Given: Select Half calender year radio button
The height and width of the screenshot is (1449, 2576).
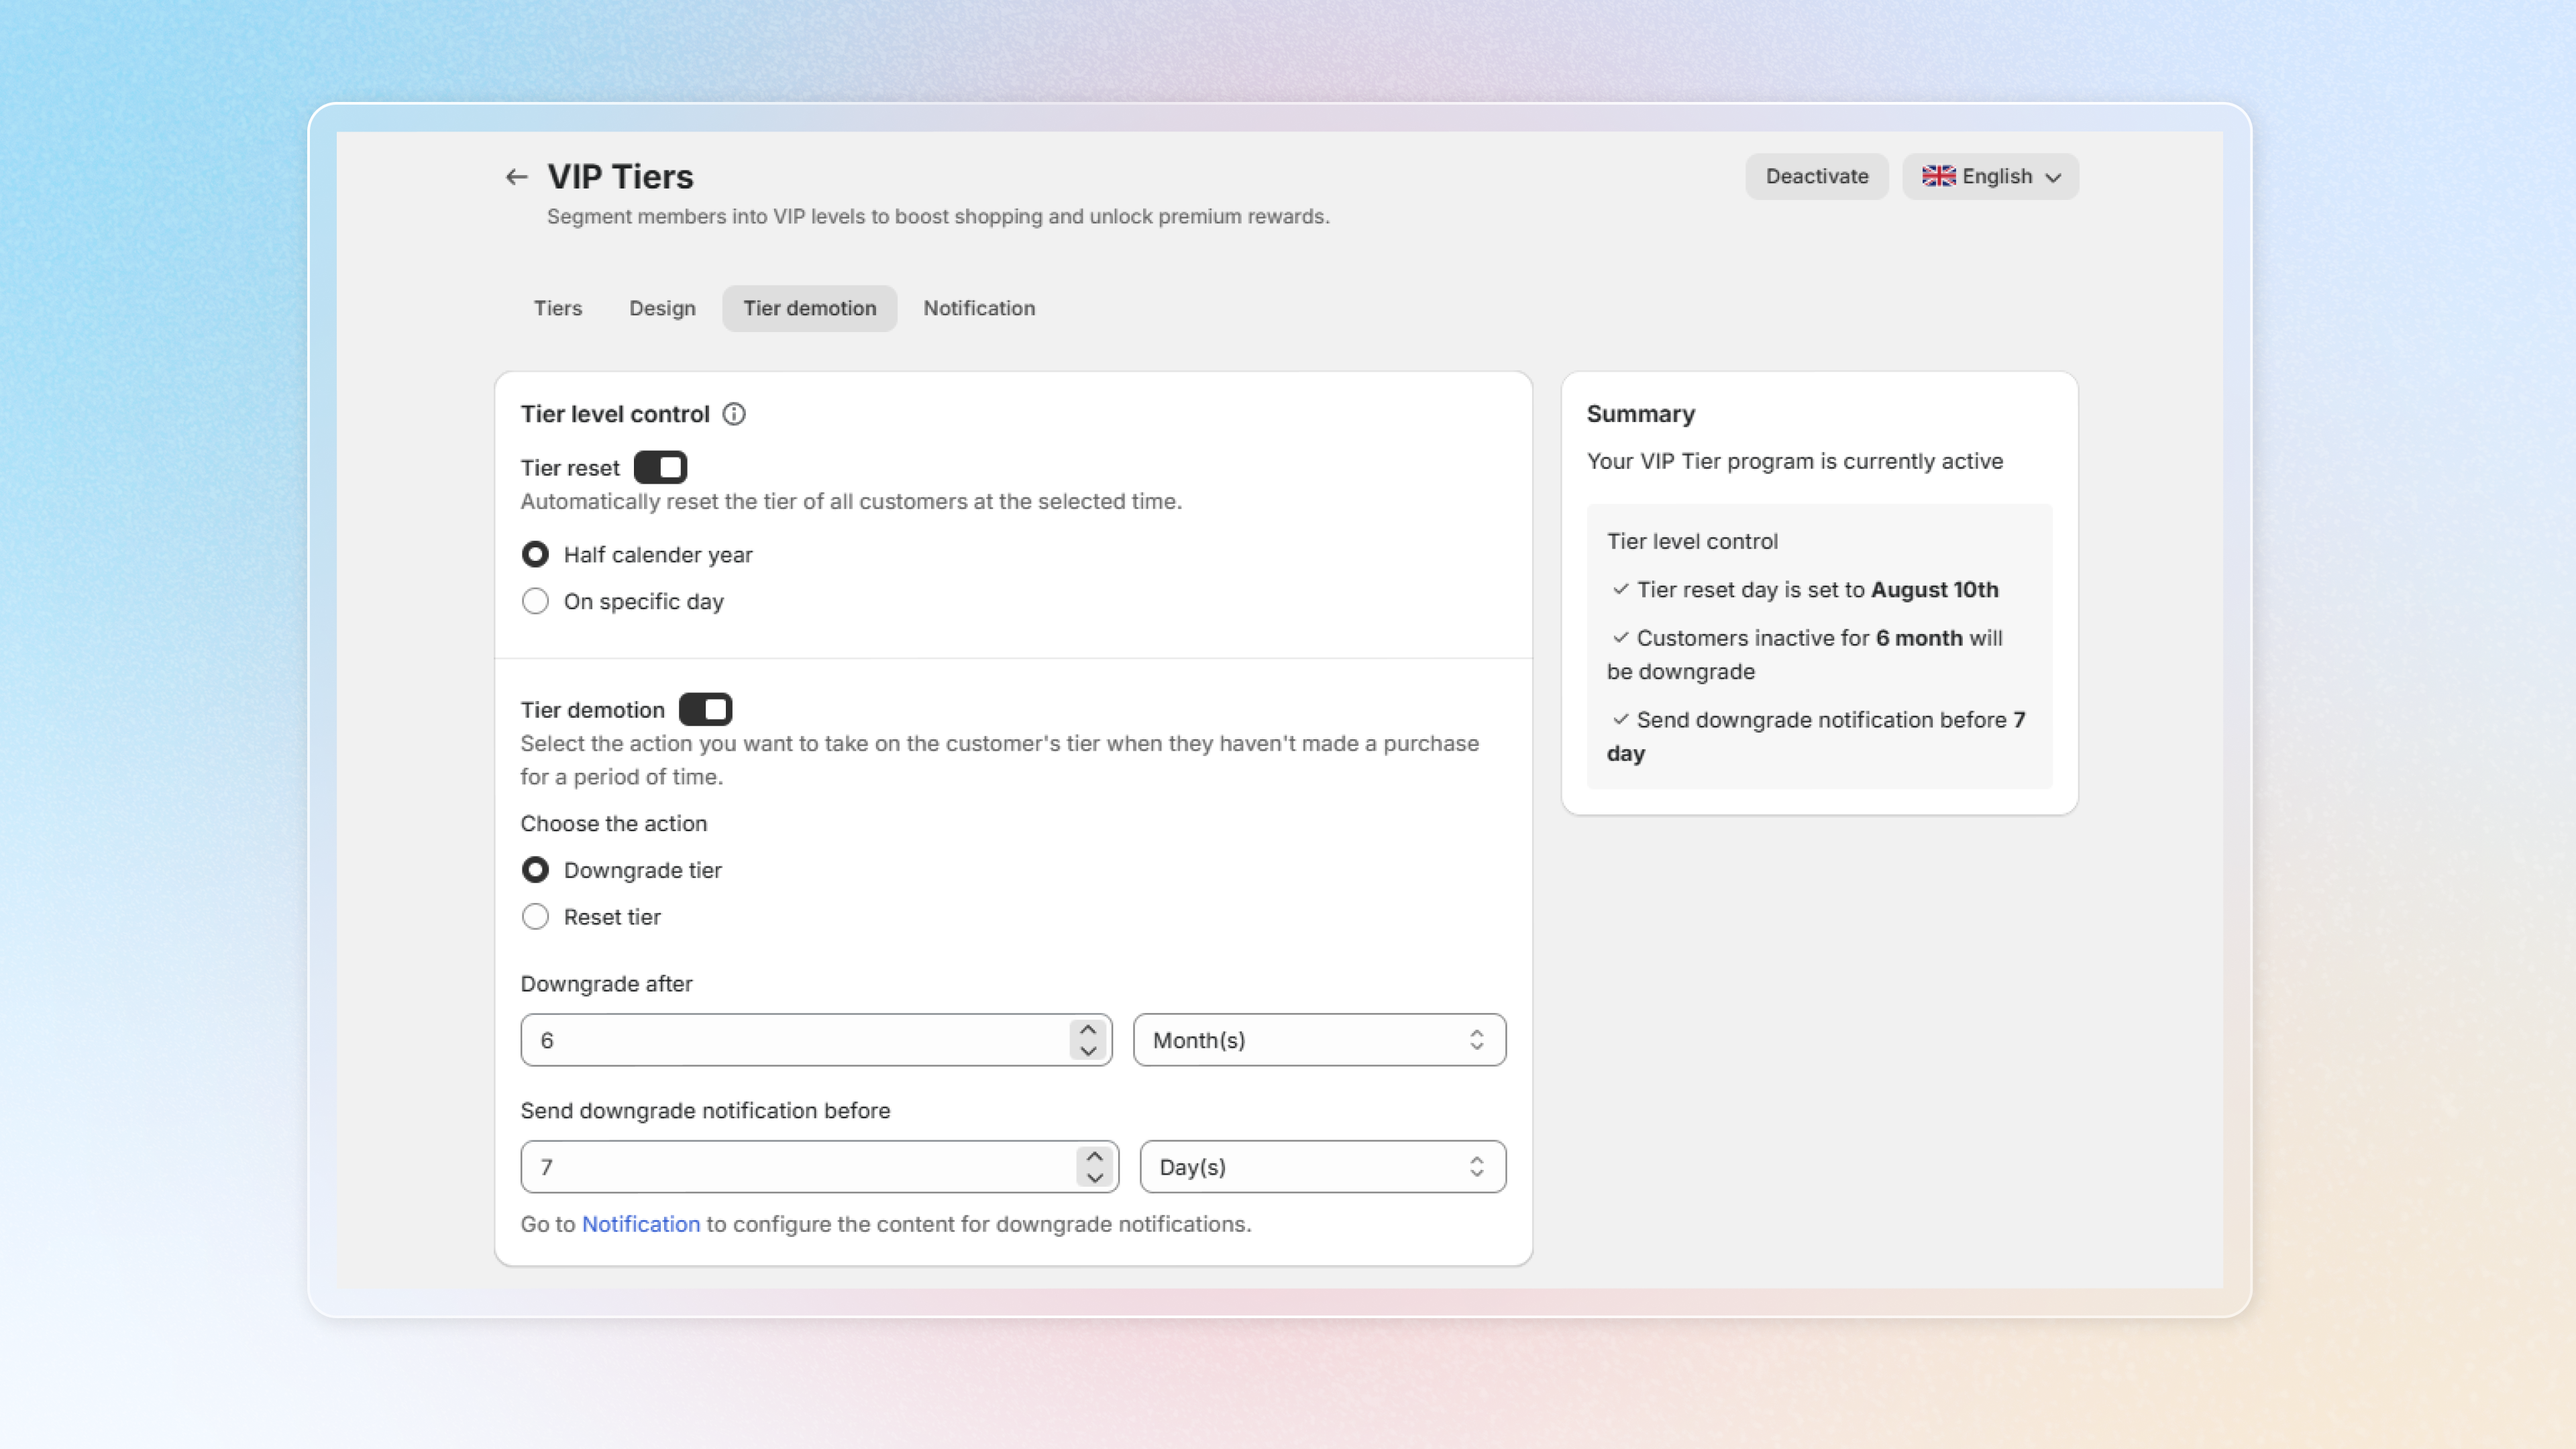Looking at the screenshot, I should pyautogui.click(x=535, y=554).
